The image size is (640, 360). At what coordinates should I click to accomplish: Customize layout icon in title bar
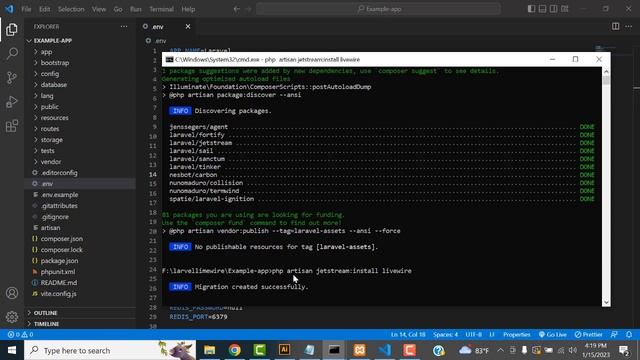pyautogui.click(x=565, y=9)
